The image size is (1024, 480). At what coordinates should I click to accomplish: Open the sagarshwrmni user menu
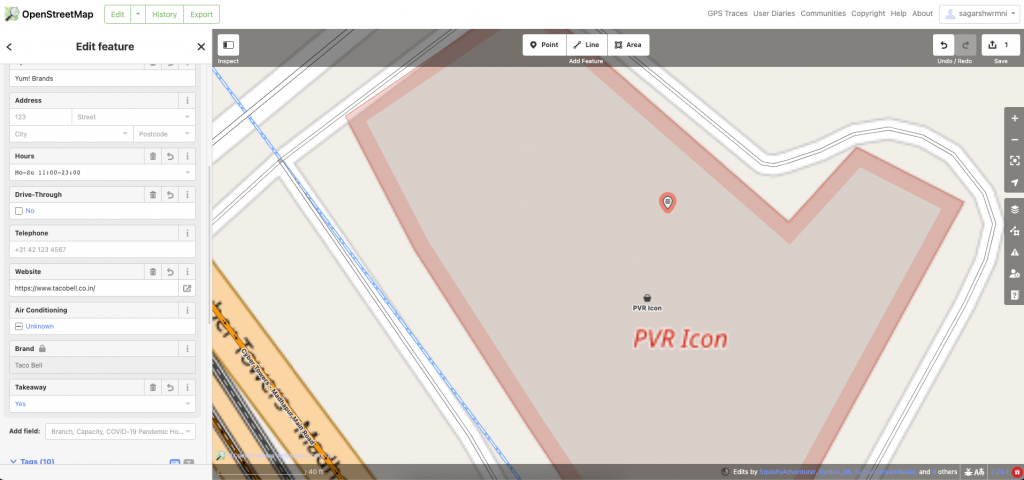978,14
